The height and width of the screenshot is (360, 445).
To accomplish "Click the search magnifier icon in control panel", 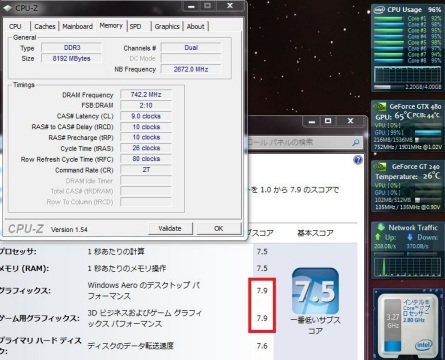I will [356, 142].
